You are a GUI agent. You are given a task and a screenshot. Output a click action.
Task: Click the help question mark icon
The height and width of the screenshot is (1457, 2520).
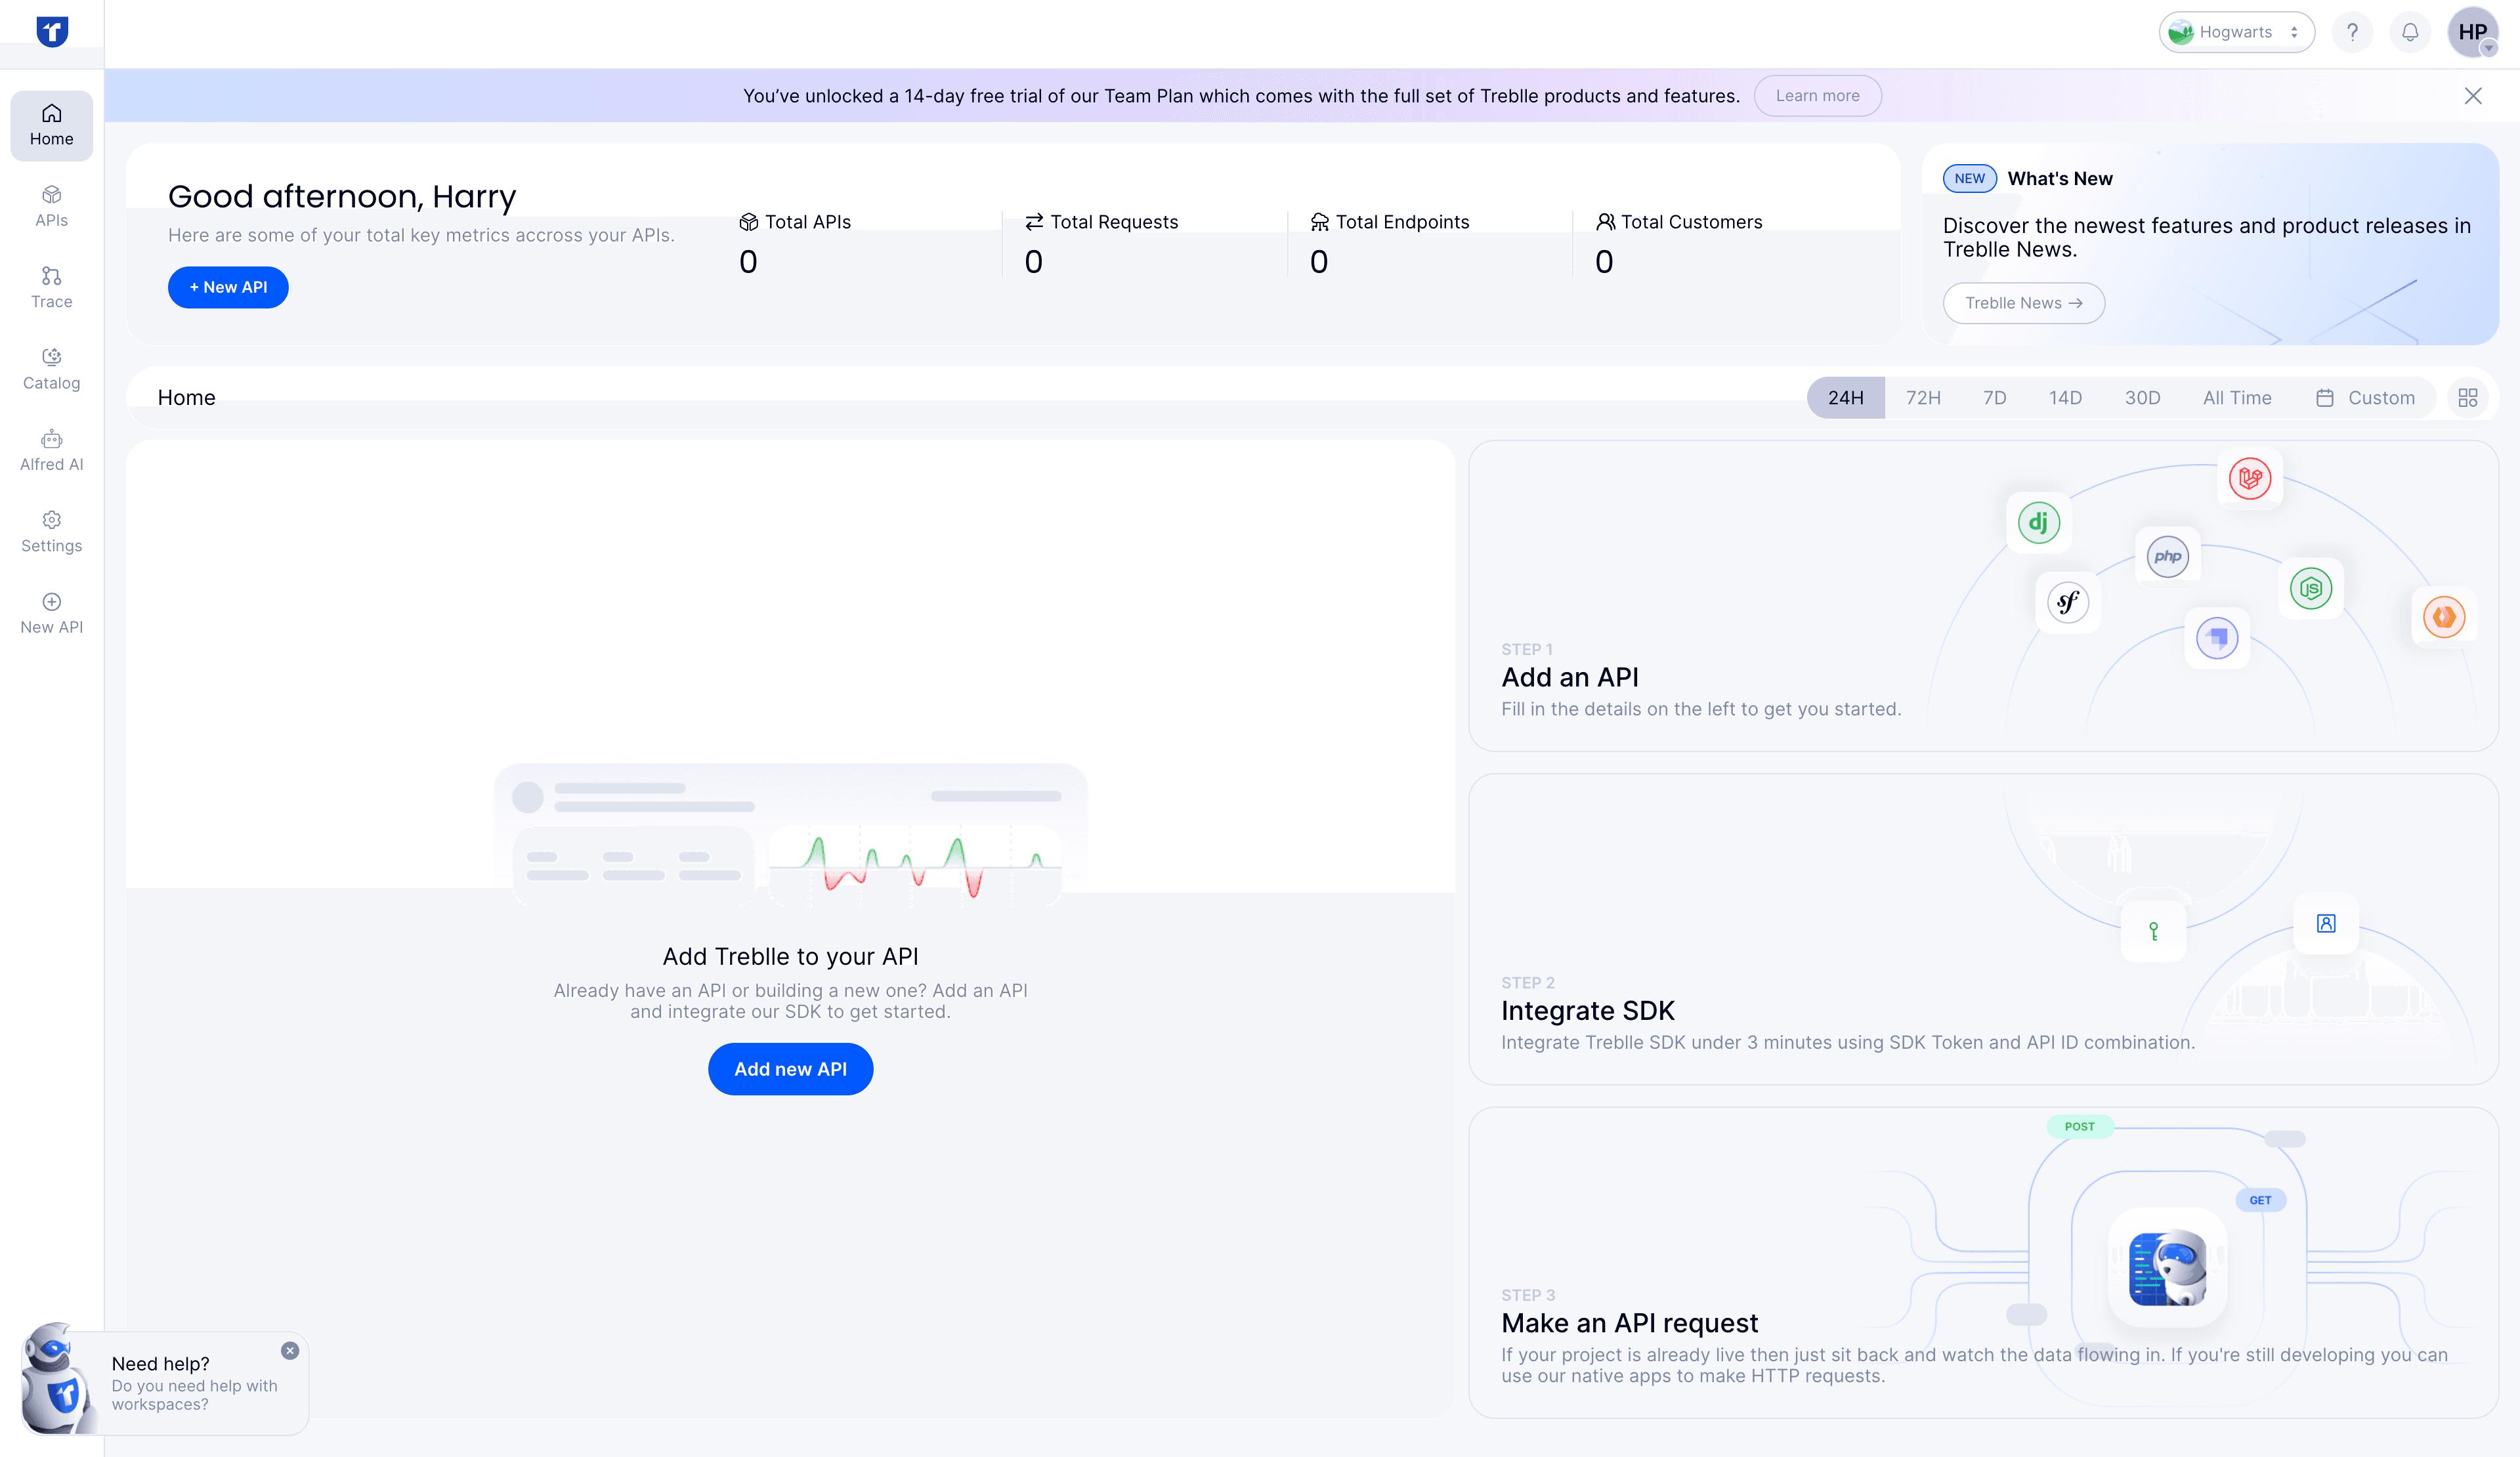point(2352,31)
